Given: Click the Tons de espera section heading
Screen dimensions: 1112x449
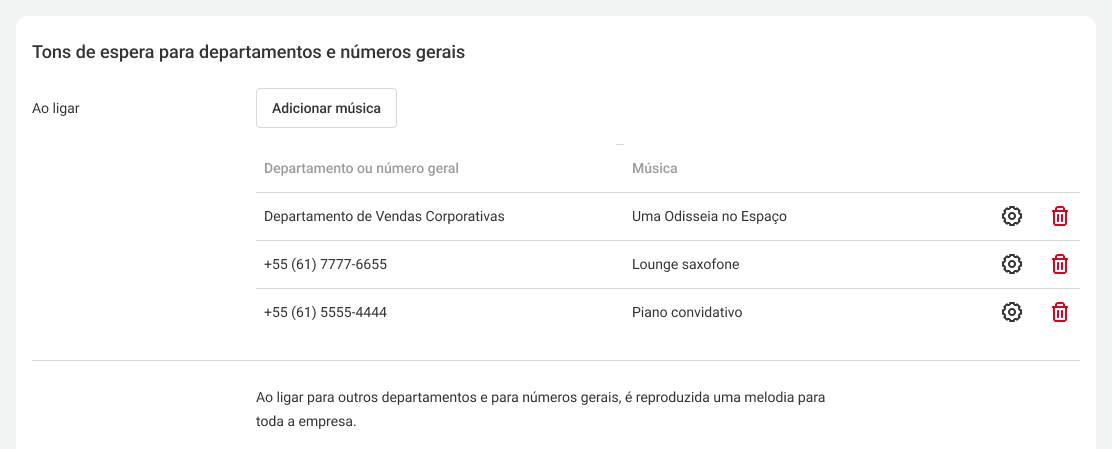Looking at the screenshot, I should [248, 51].
